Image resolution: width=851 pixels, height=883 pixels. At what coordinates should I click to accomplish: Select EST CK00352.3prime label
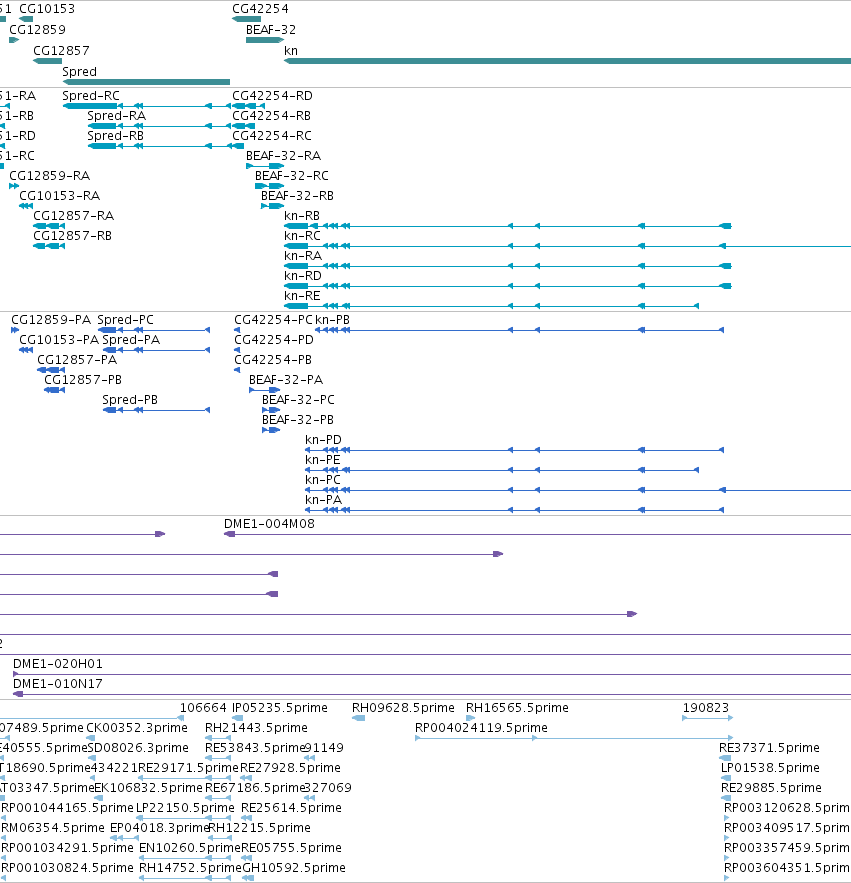(x=137, y=728)
